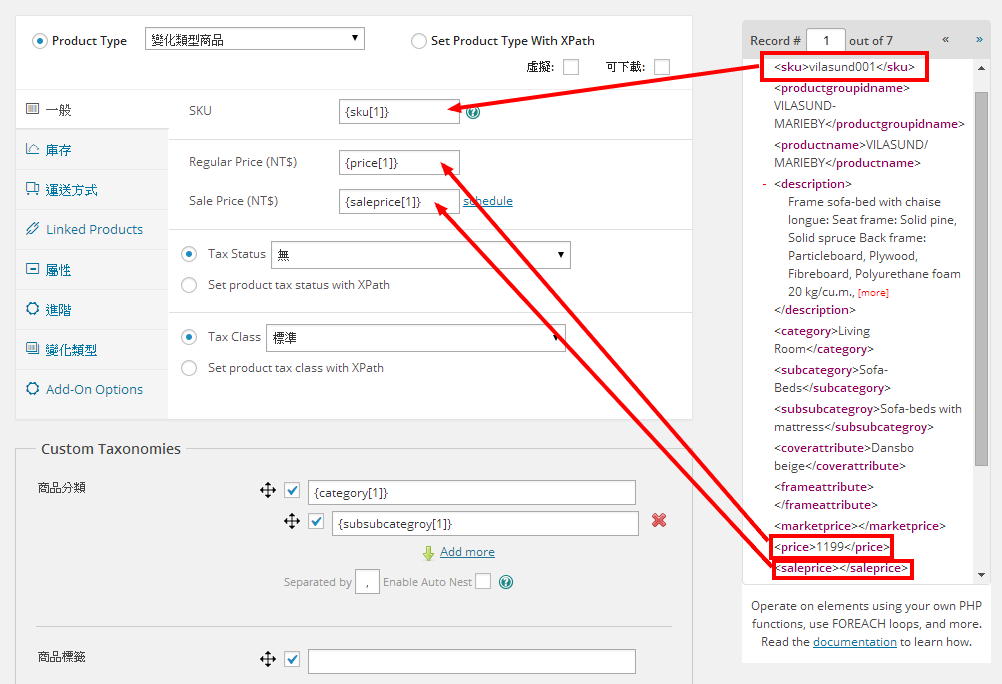Select Set Product Type With XPath option
The image size is (1002, 684).
(x=419, y=41)
